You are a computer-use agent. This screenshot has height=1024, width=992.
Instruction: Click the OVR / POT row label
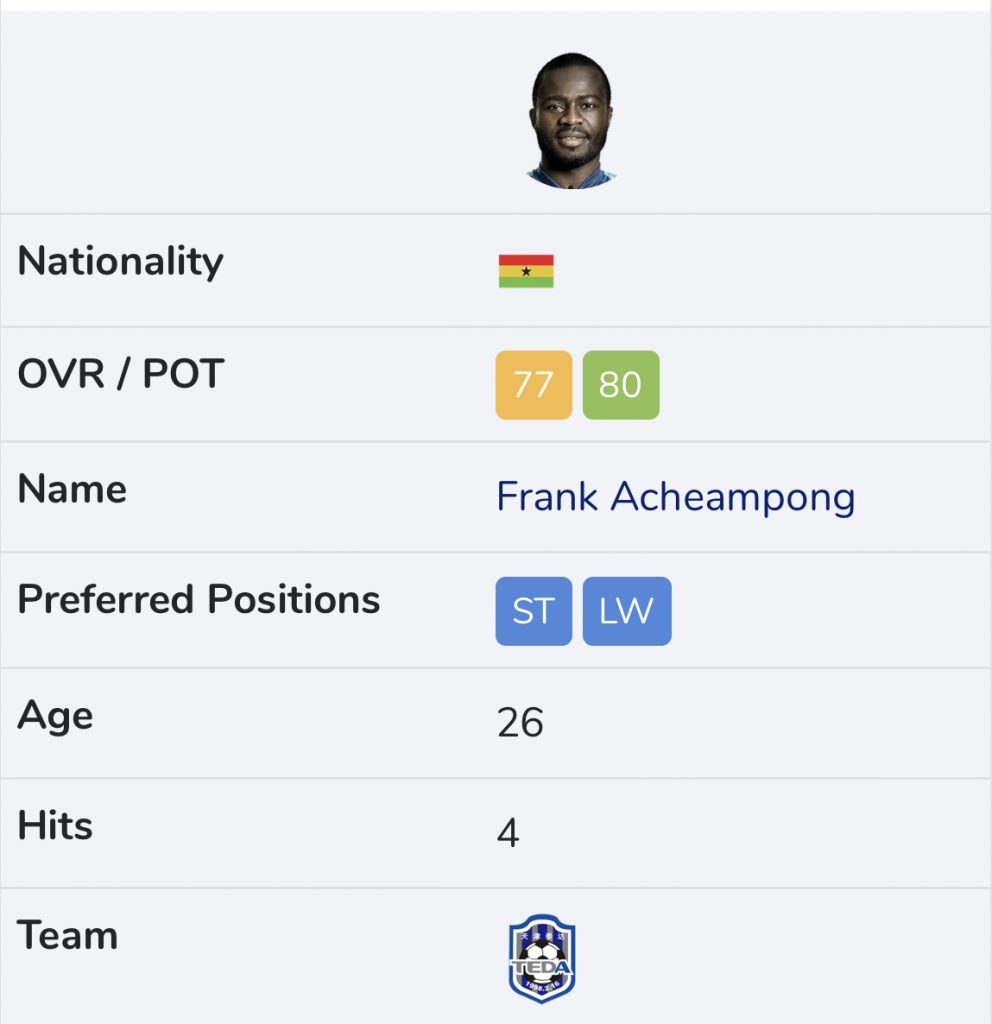(x=121, y=374)
